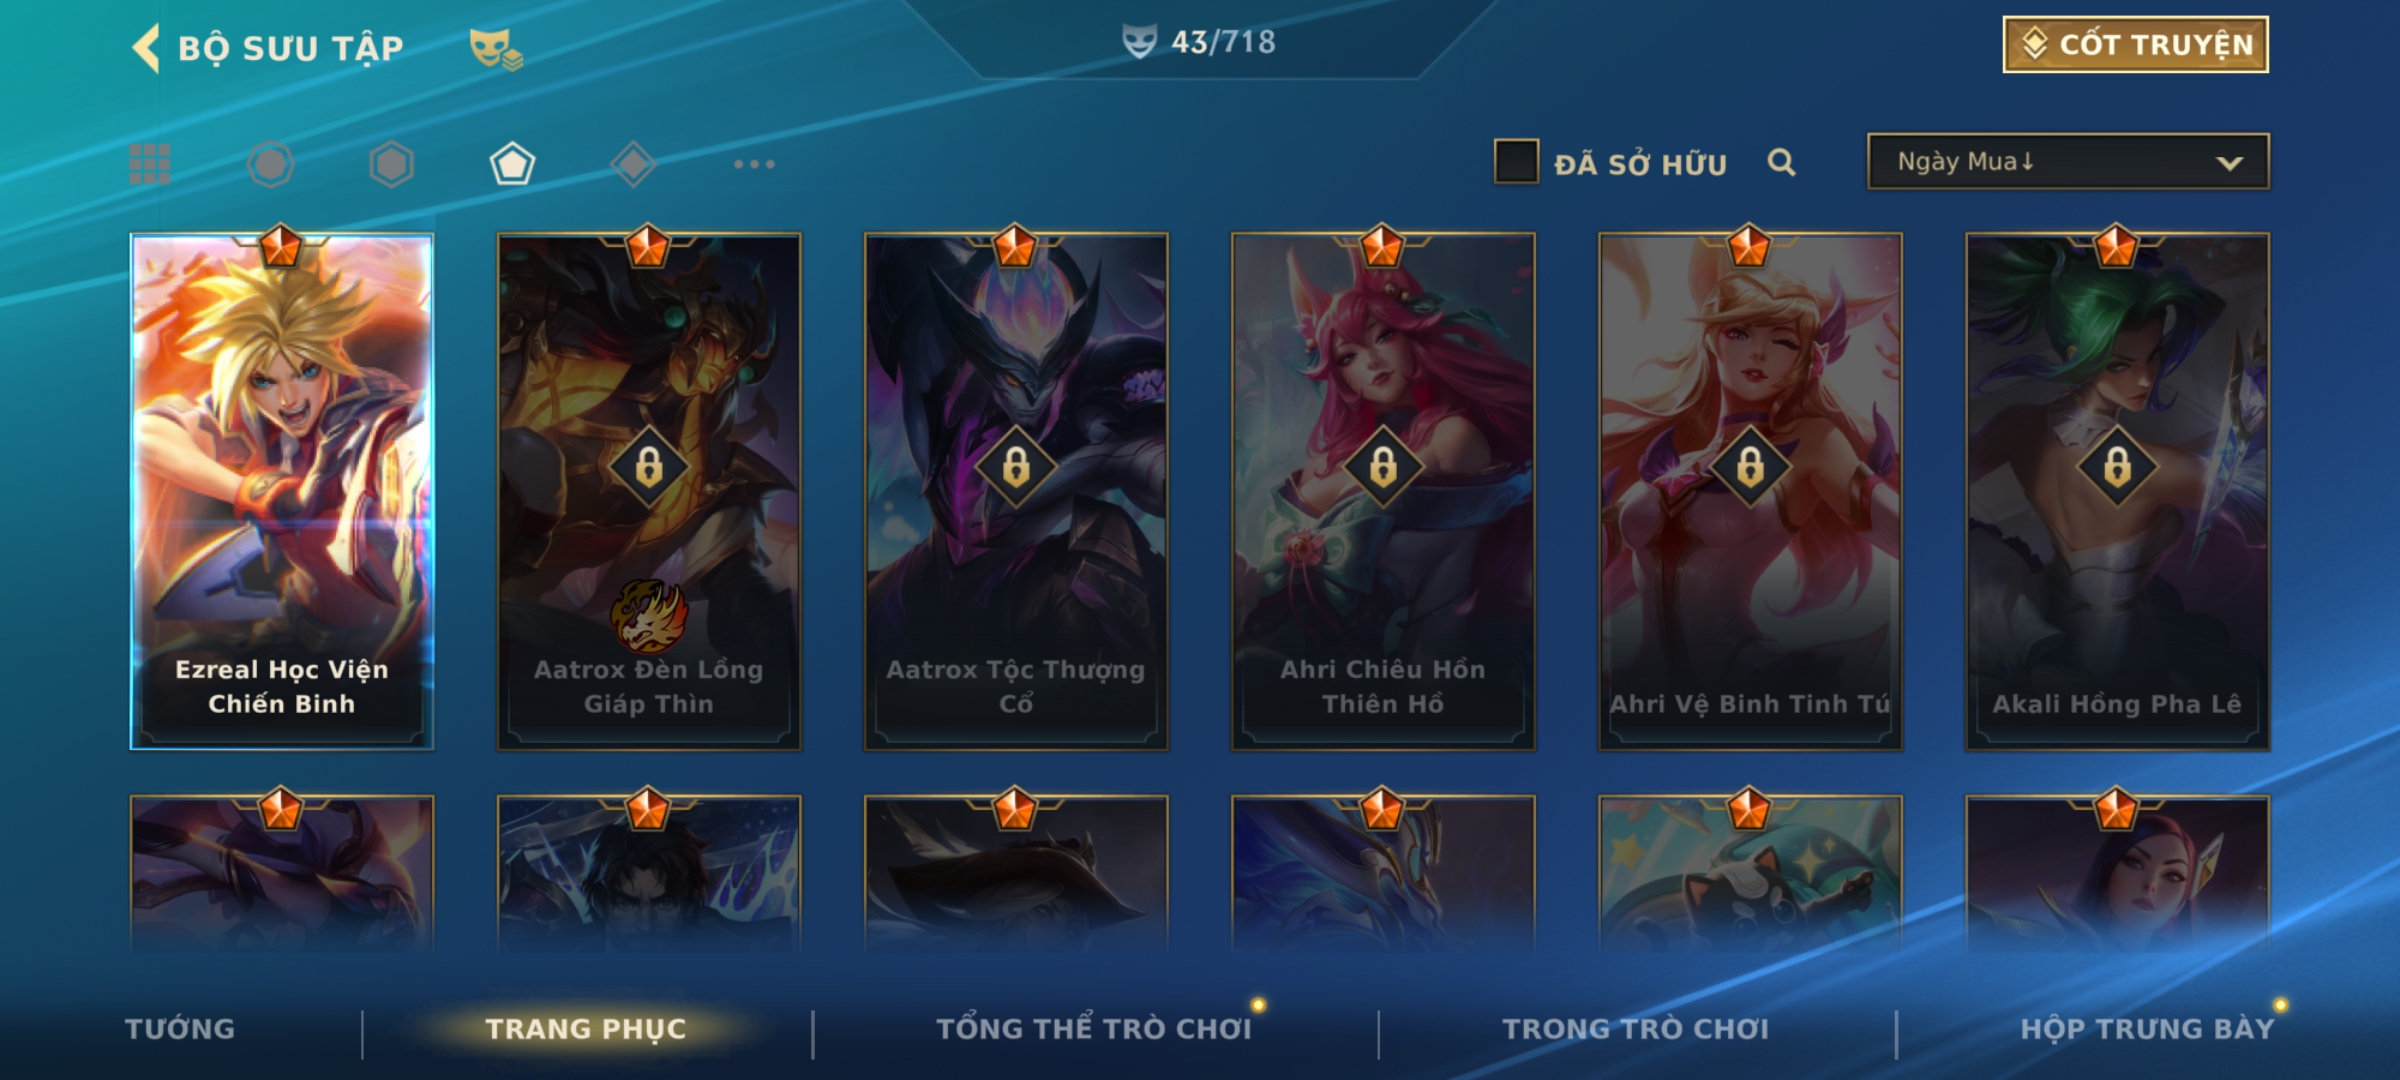Image resolution: width=2400 pixels, height=1080 pixels.
Task: Open the Ngày Mua sort dropdown
Action: [2068, 162]
